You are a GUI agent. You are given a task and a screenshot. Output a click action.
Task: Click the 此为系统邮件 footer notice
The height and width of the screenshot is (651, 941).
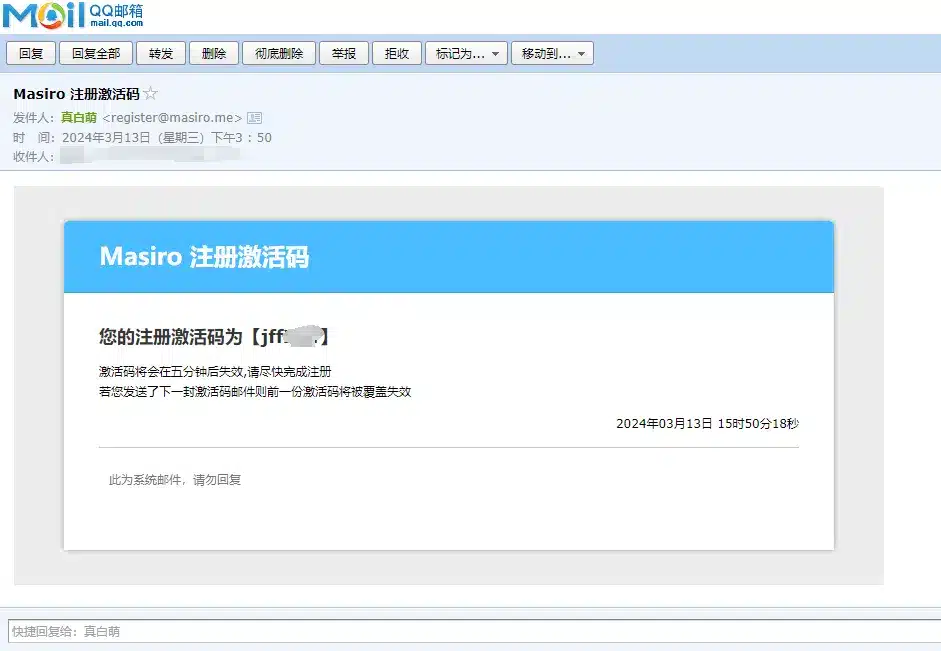(175, 480)
